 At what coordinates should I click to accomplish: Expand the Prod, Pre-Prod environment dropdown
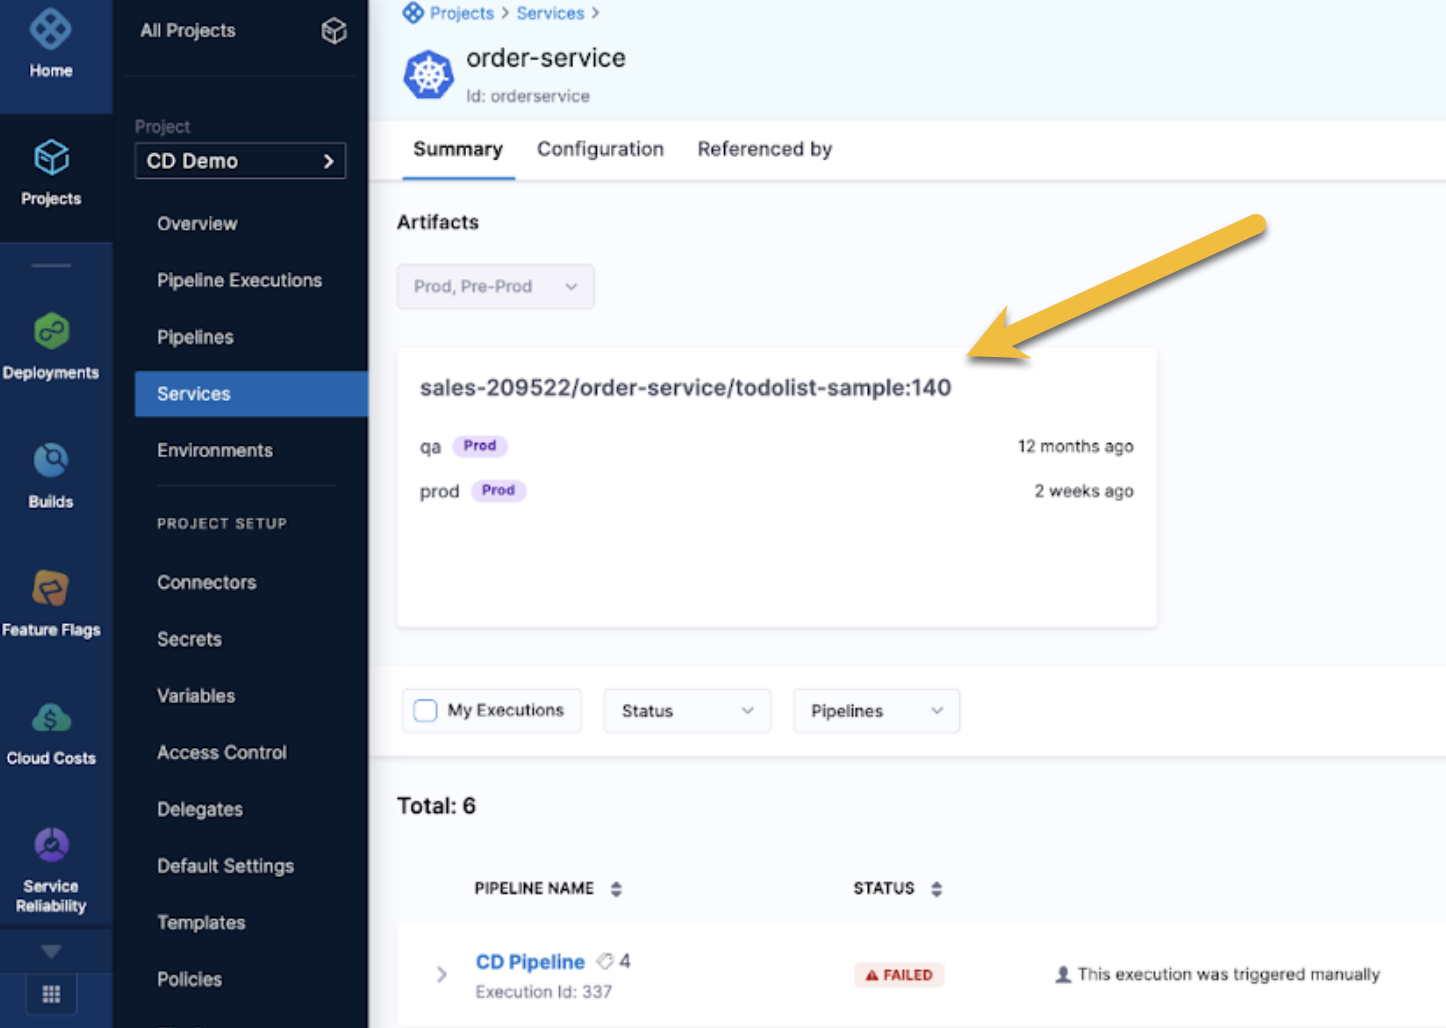click(495, 287)
